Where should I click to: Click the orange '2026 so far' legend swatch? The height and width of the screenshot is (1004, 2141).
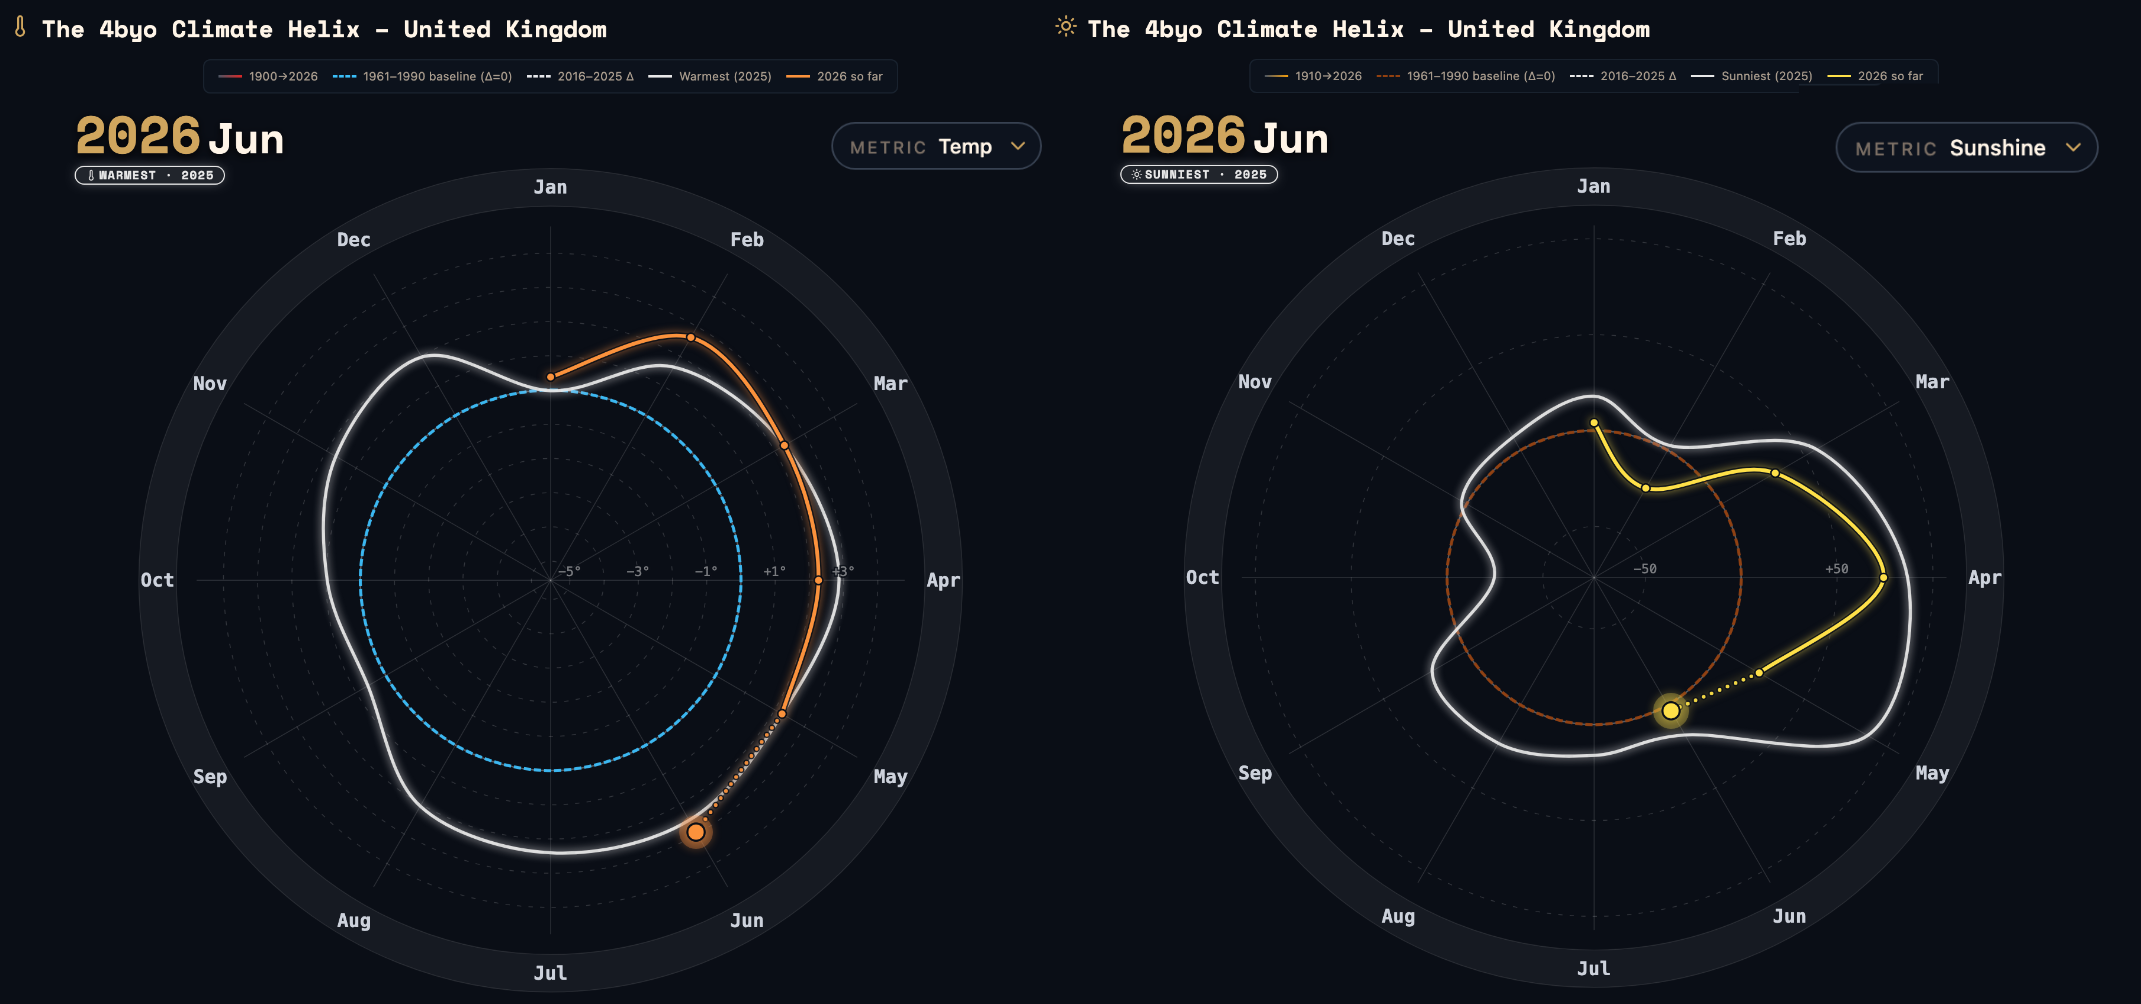click(797, 77)
